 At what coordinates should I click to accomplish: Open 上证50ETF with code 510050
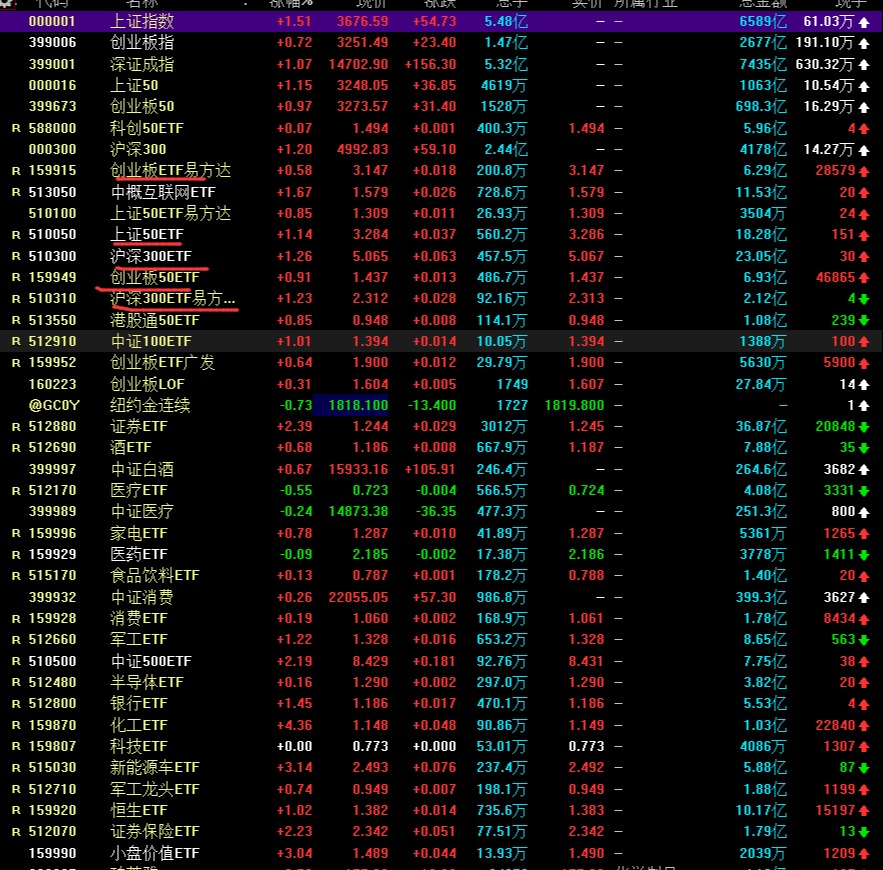point(147,234)
